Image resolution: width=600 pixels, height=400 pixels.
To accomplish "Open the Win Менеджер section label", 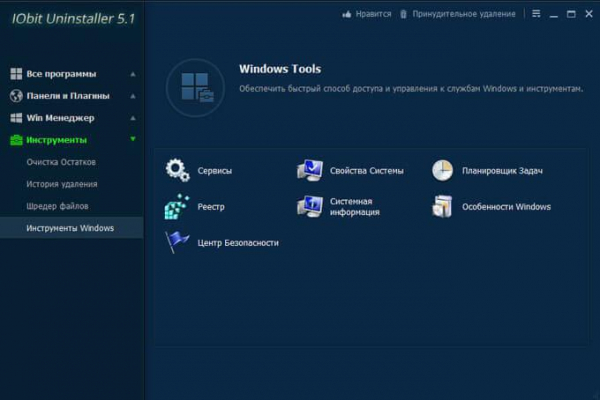I will [60, 118].
